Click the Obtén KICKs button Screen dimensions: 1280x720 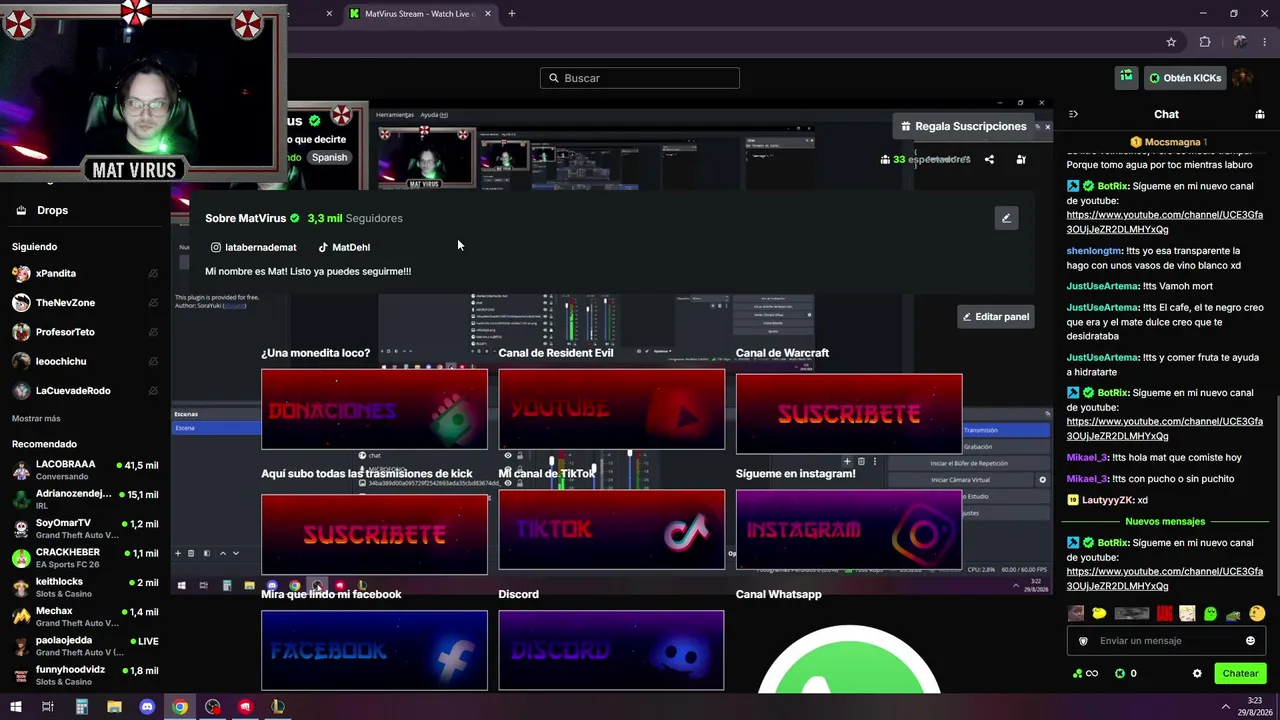pyautogui.click(x=1185, y=78)
